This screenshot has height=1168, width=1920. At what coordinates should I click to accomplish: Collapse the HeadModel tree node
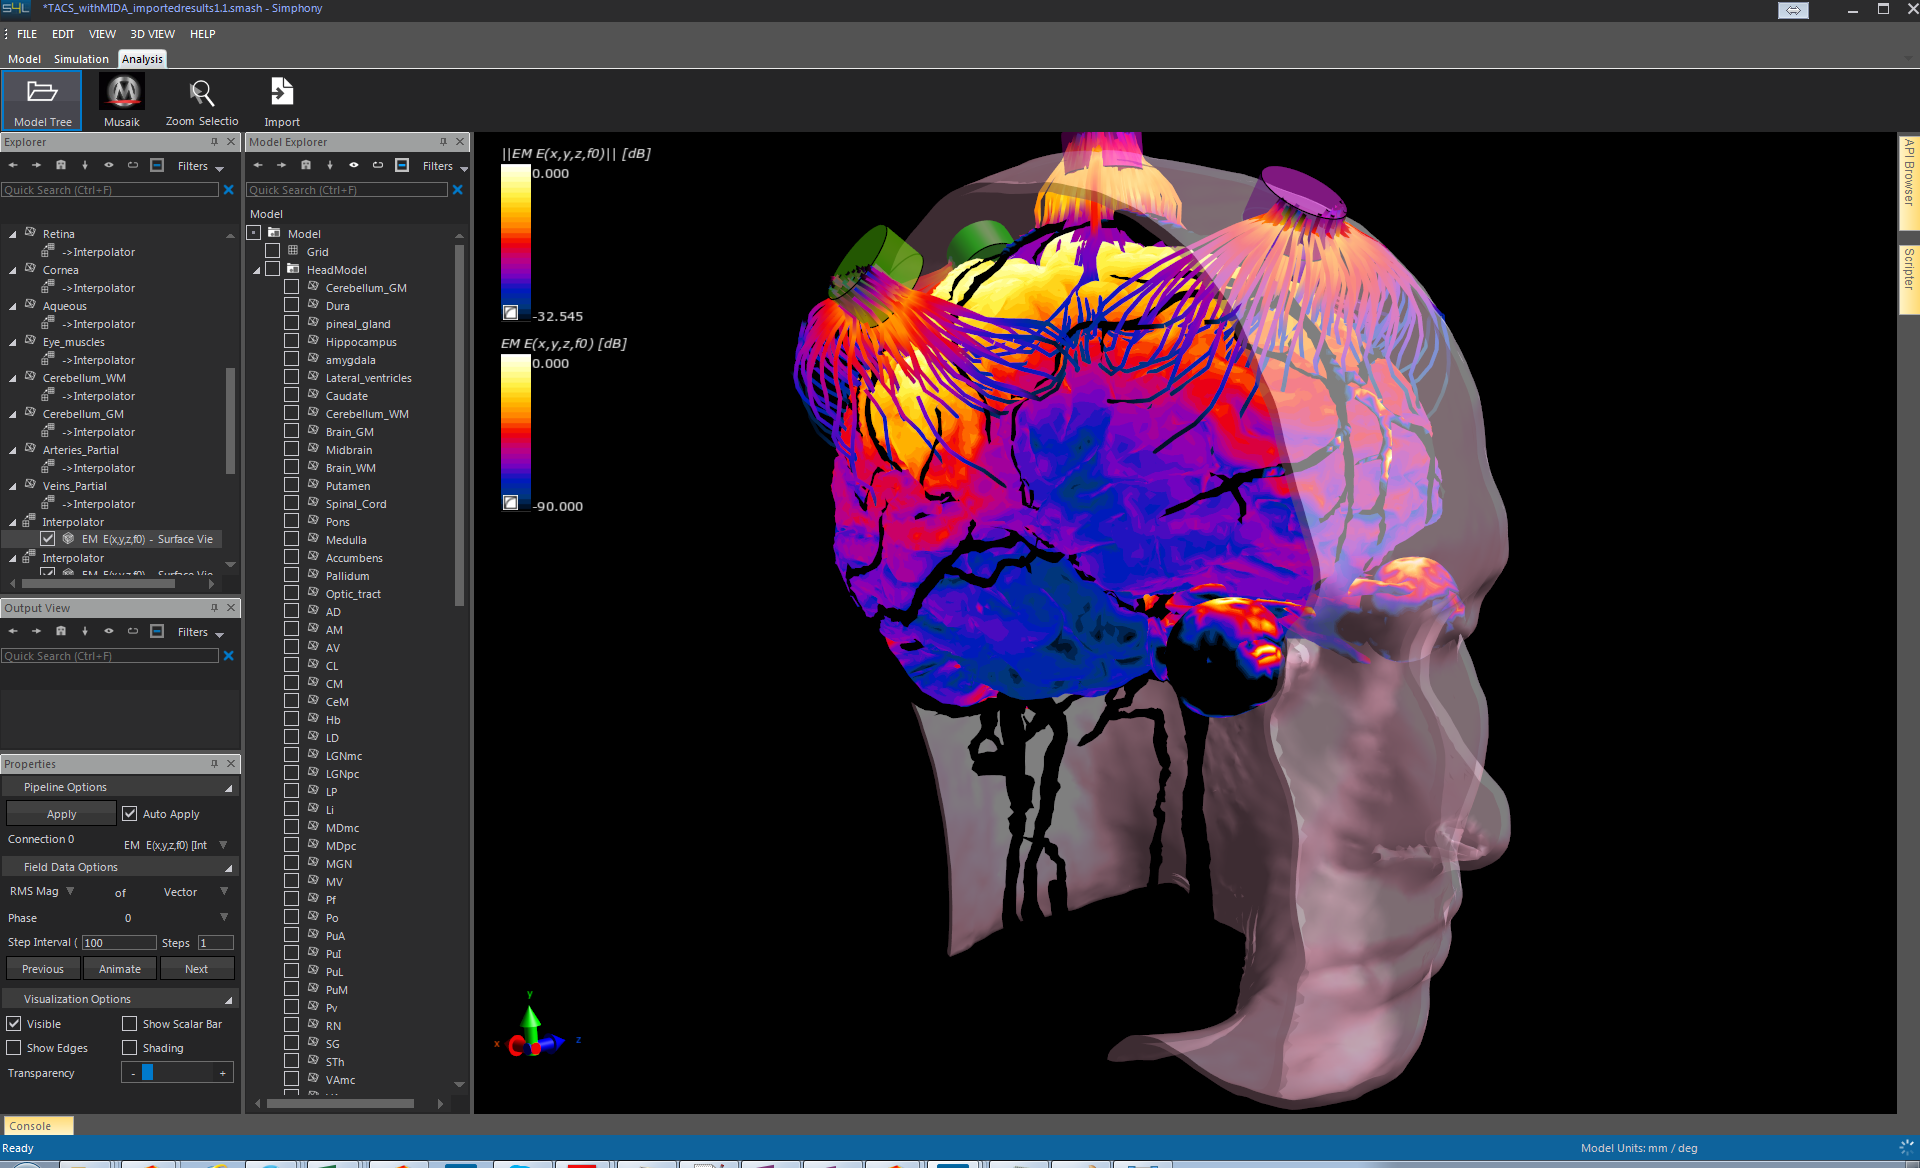[x=257, y=270]
